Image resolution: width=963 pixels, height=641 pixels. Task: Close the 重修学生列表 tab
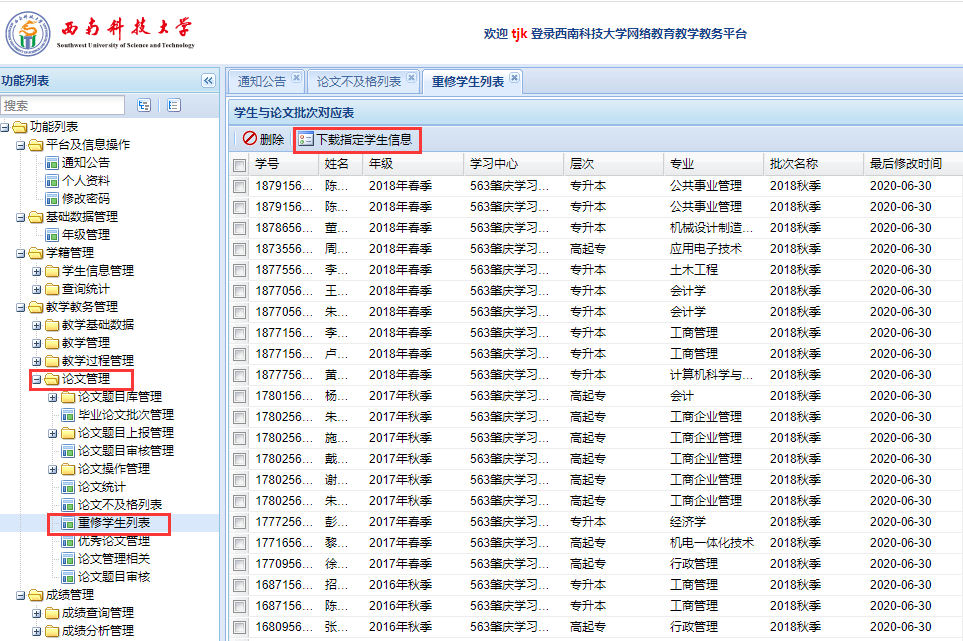514,77
